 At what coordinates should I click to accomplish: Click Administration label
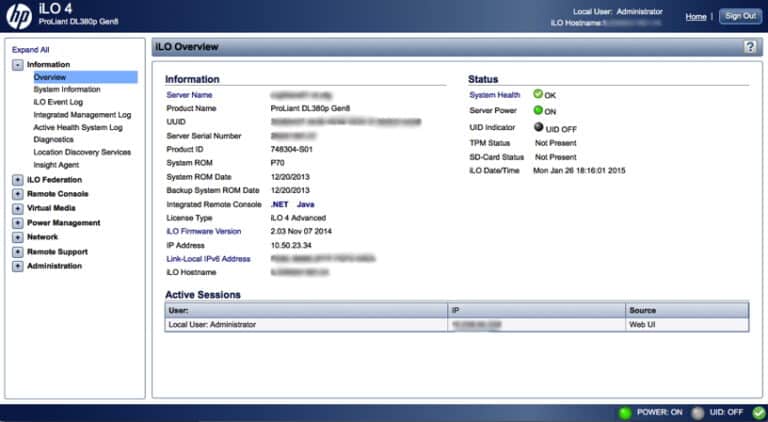pyautogui.click(x=54, y=266)
